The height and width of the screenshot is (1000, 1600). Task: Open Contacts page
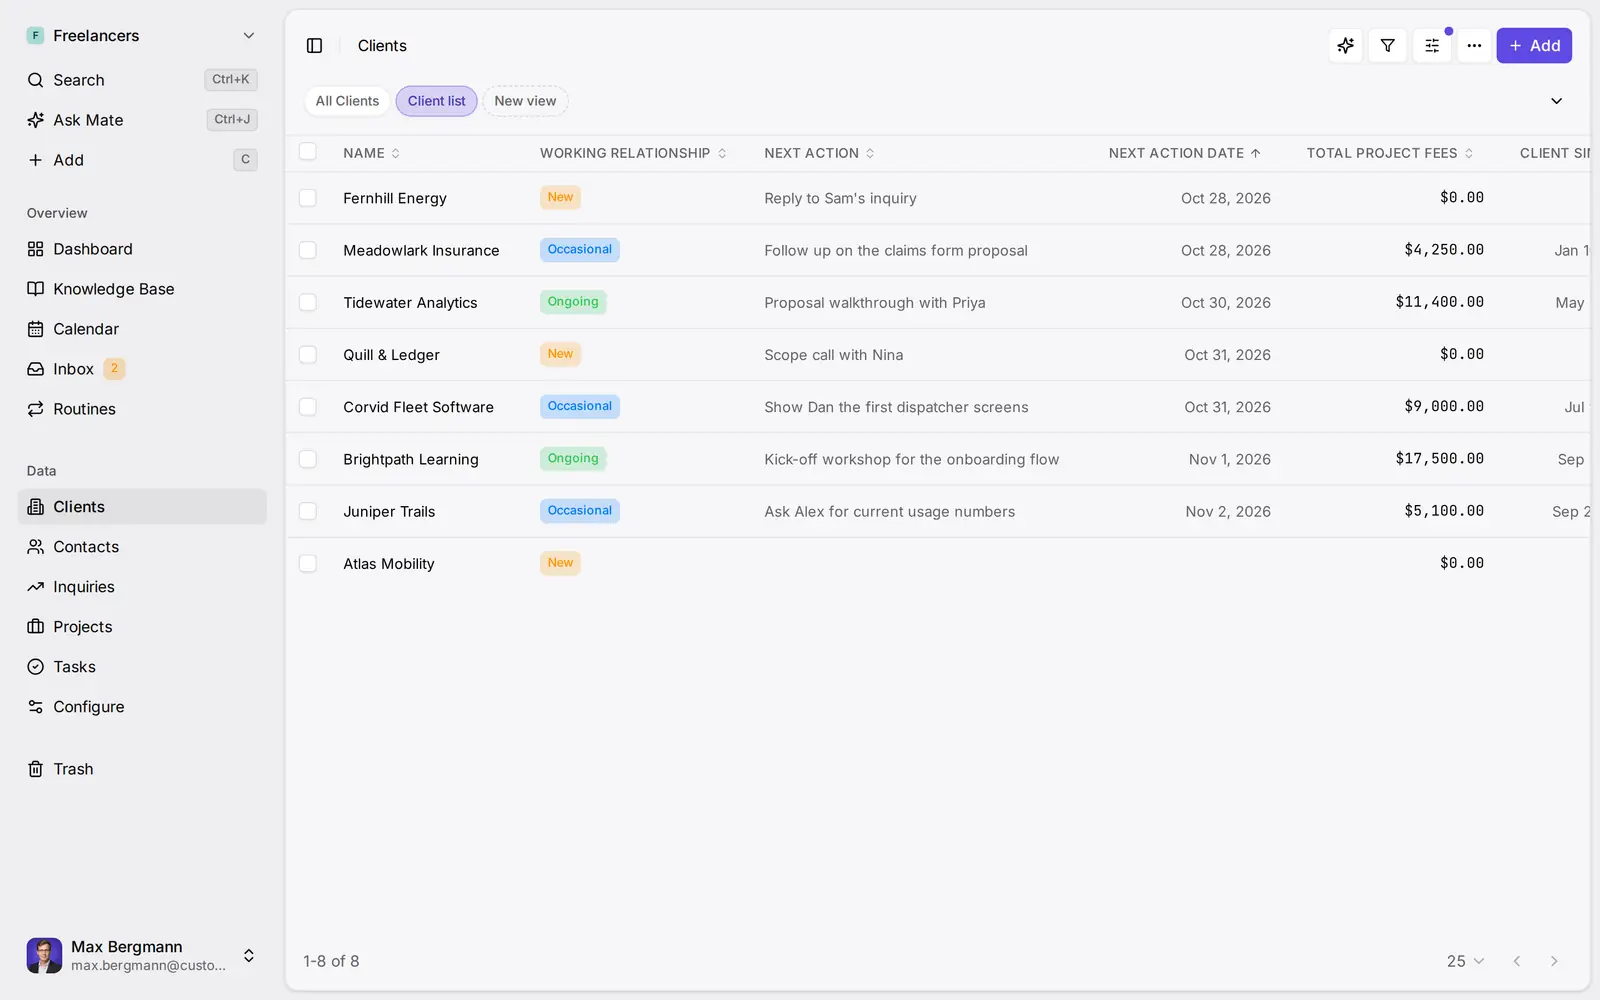click(x=142, y=547)
